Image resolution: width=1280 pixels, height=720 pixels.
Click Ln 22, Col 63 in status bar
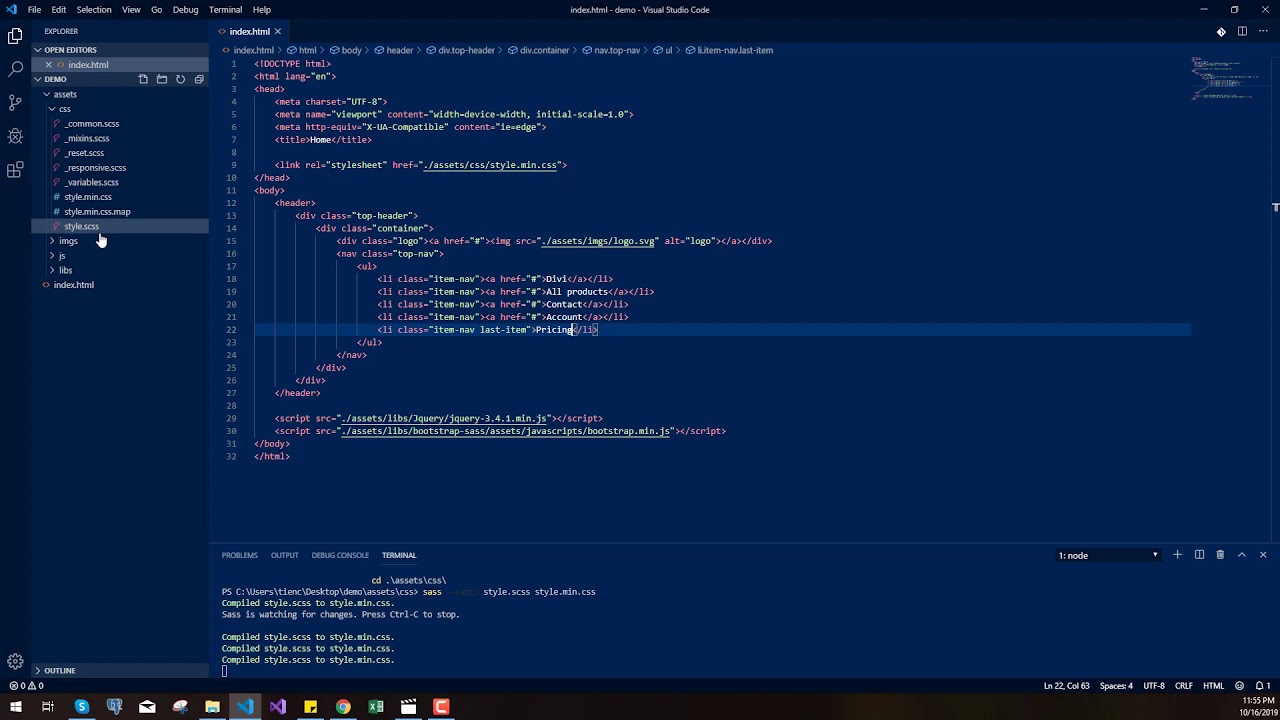(x=1067, y=686)
